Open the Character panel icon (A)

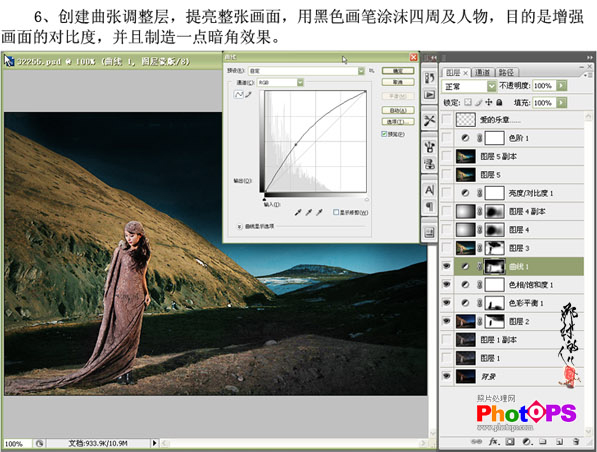coord(429,190)
